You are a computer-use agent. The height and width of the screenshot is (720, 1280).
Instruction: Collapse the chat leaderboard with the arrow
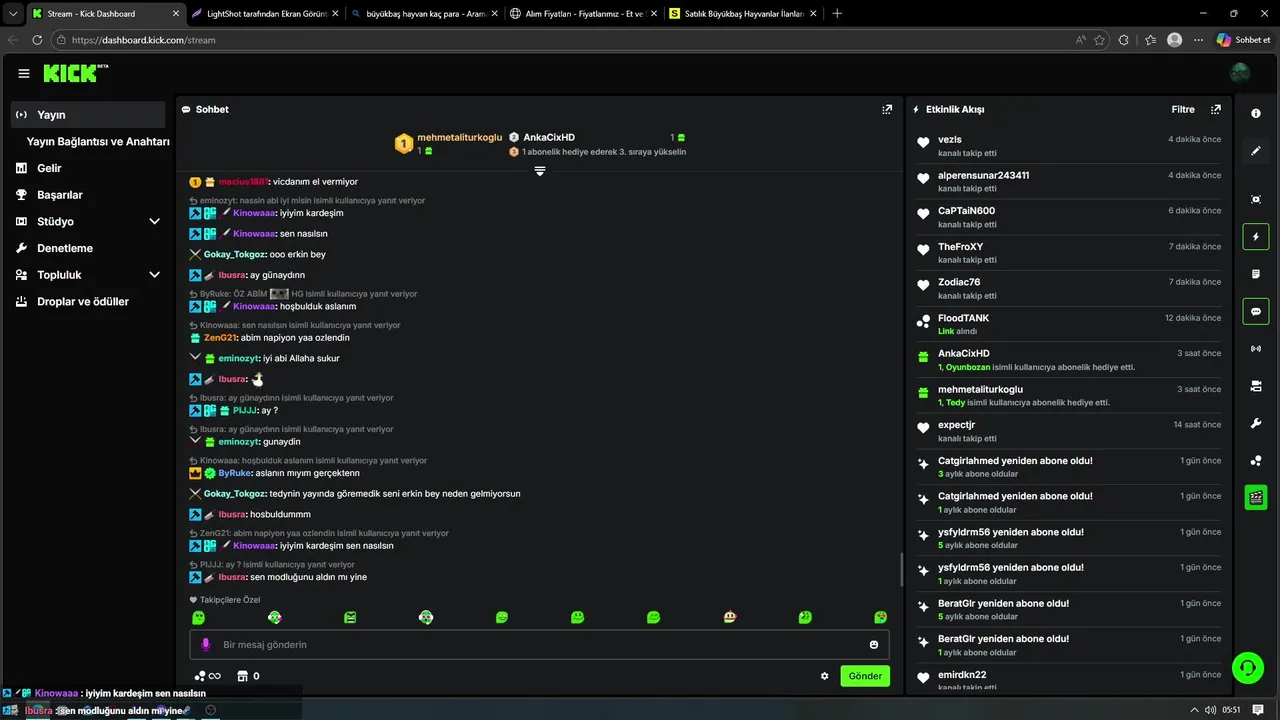click(x=540, y=171)
